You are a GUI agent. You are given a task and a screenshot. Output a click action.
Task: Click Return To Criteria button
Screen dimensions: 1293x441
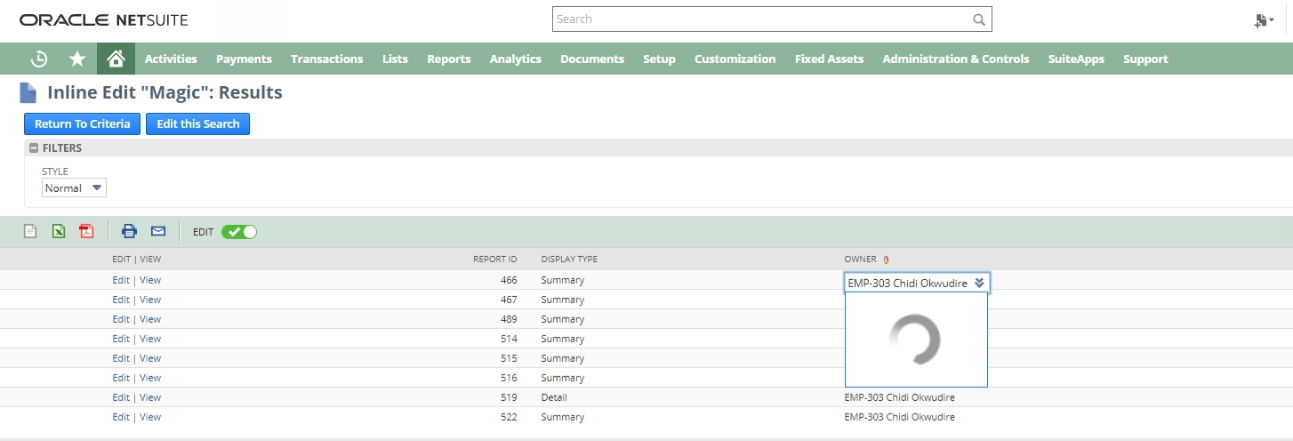[x=82, y=124]
